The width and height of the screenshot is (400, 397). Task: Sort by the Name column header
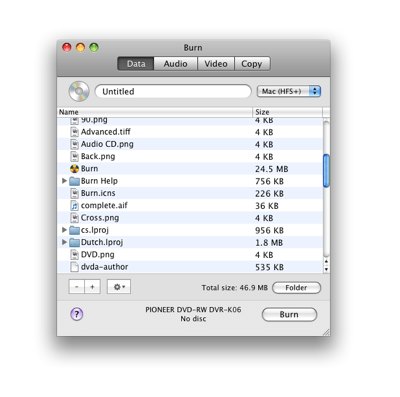click(x=155, y=112)
